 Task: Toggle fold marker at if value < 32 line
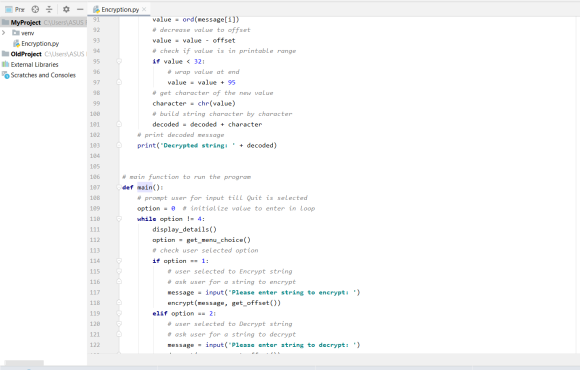[x=119, y=61]
